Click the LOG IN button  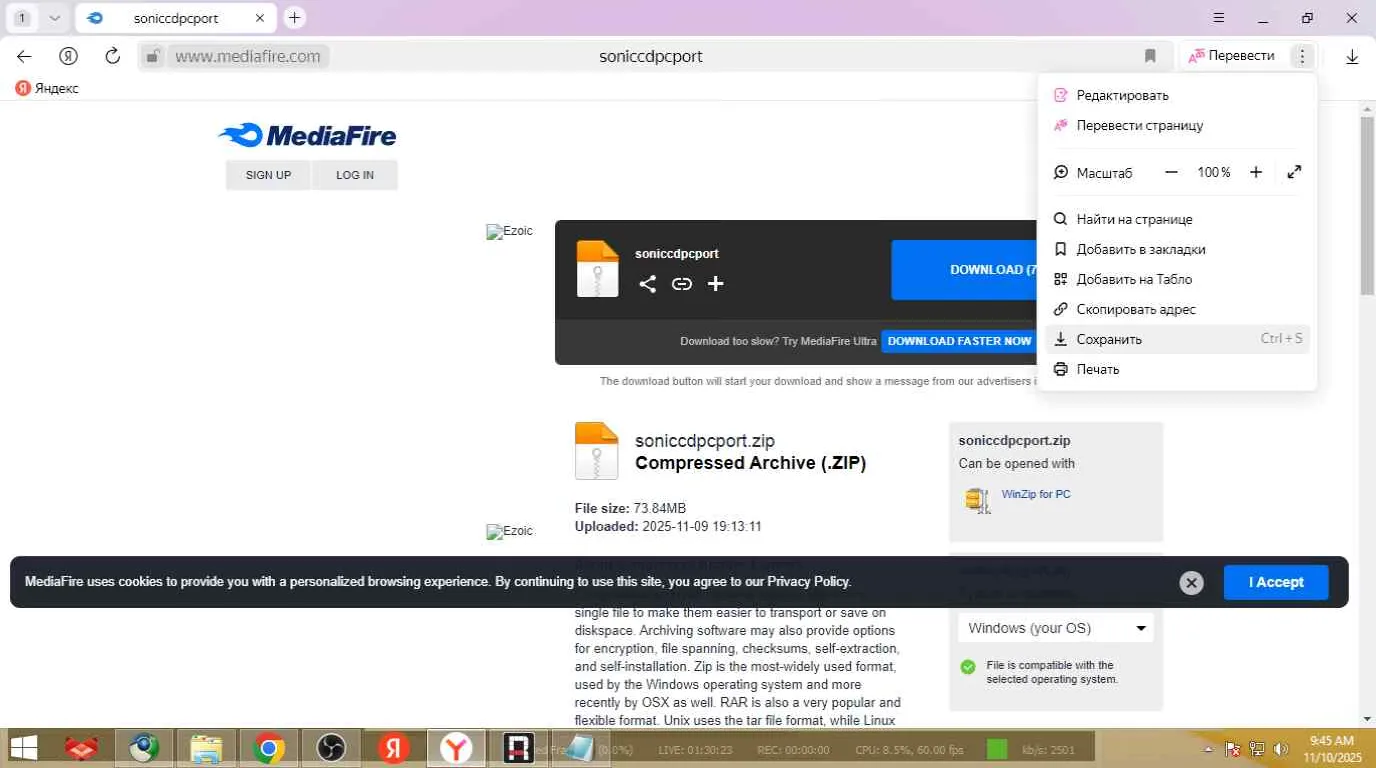[x=355, y=175]
